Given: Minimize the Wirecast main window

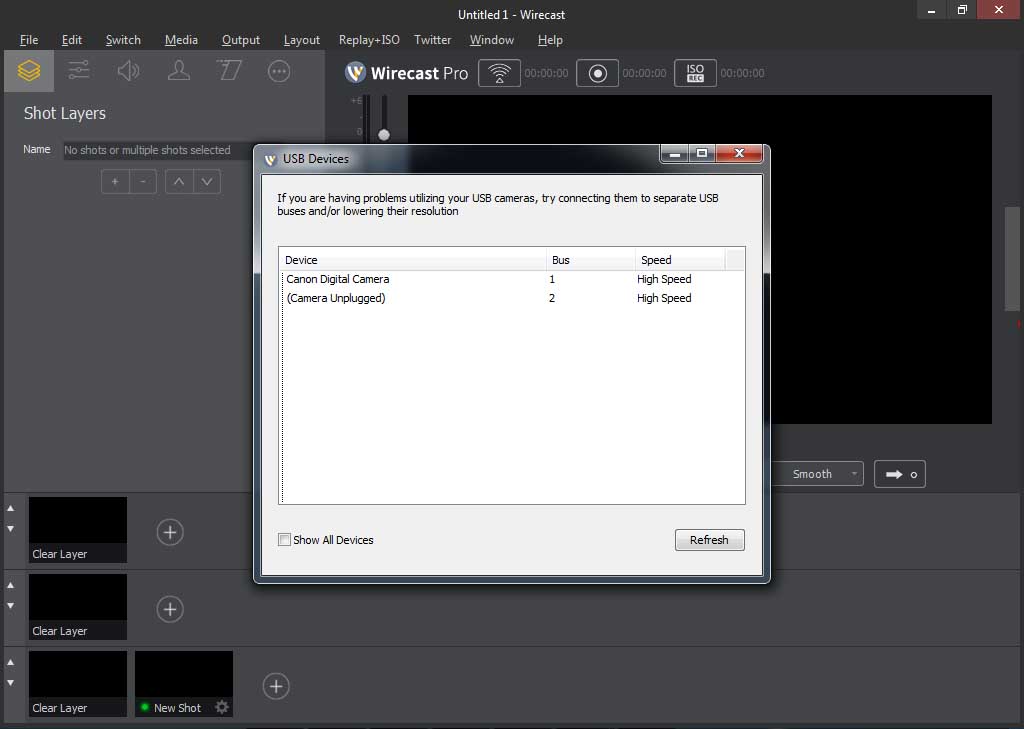Looking at the screenshot, I should click(932, 10).
